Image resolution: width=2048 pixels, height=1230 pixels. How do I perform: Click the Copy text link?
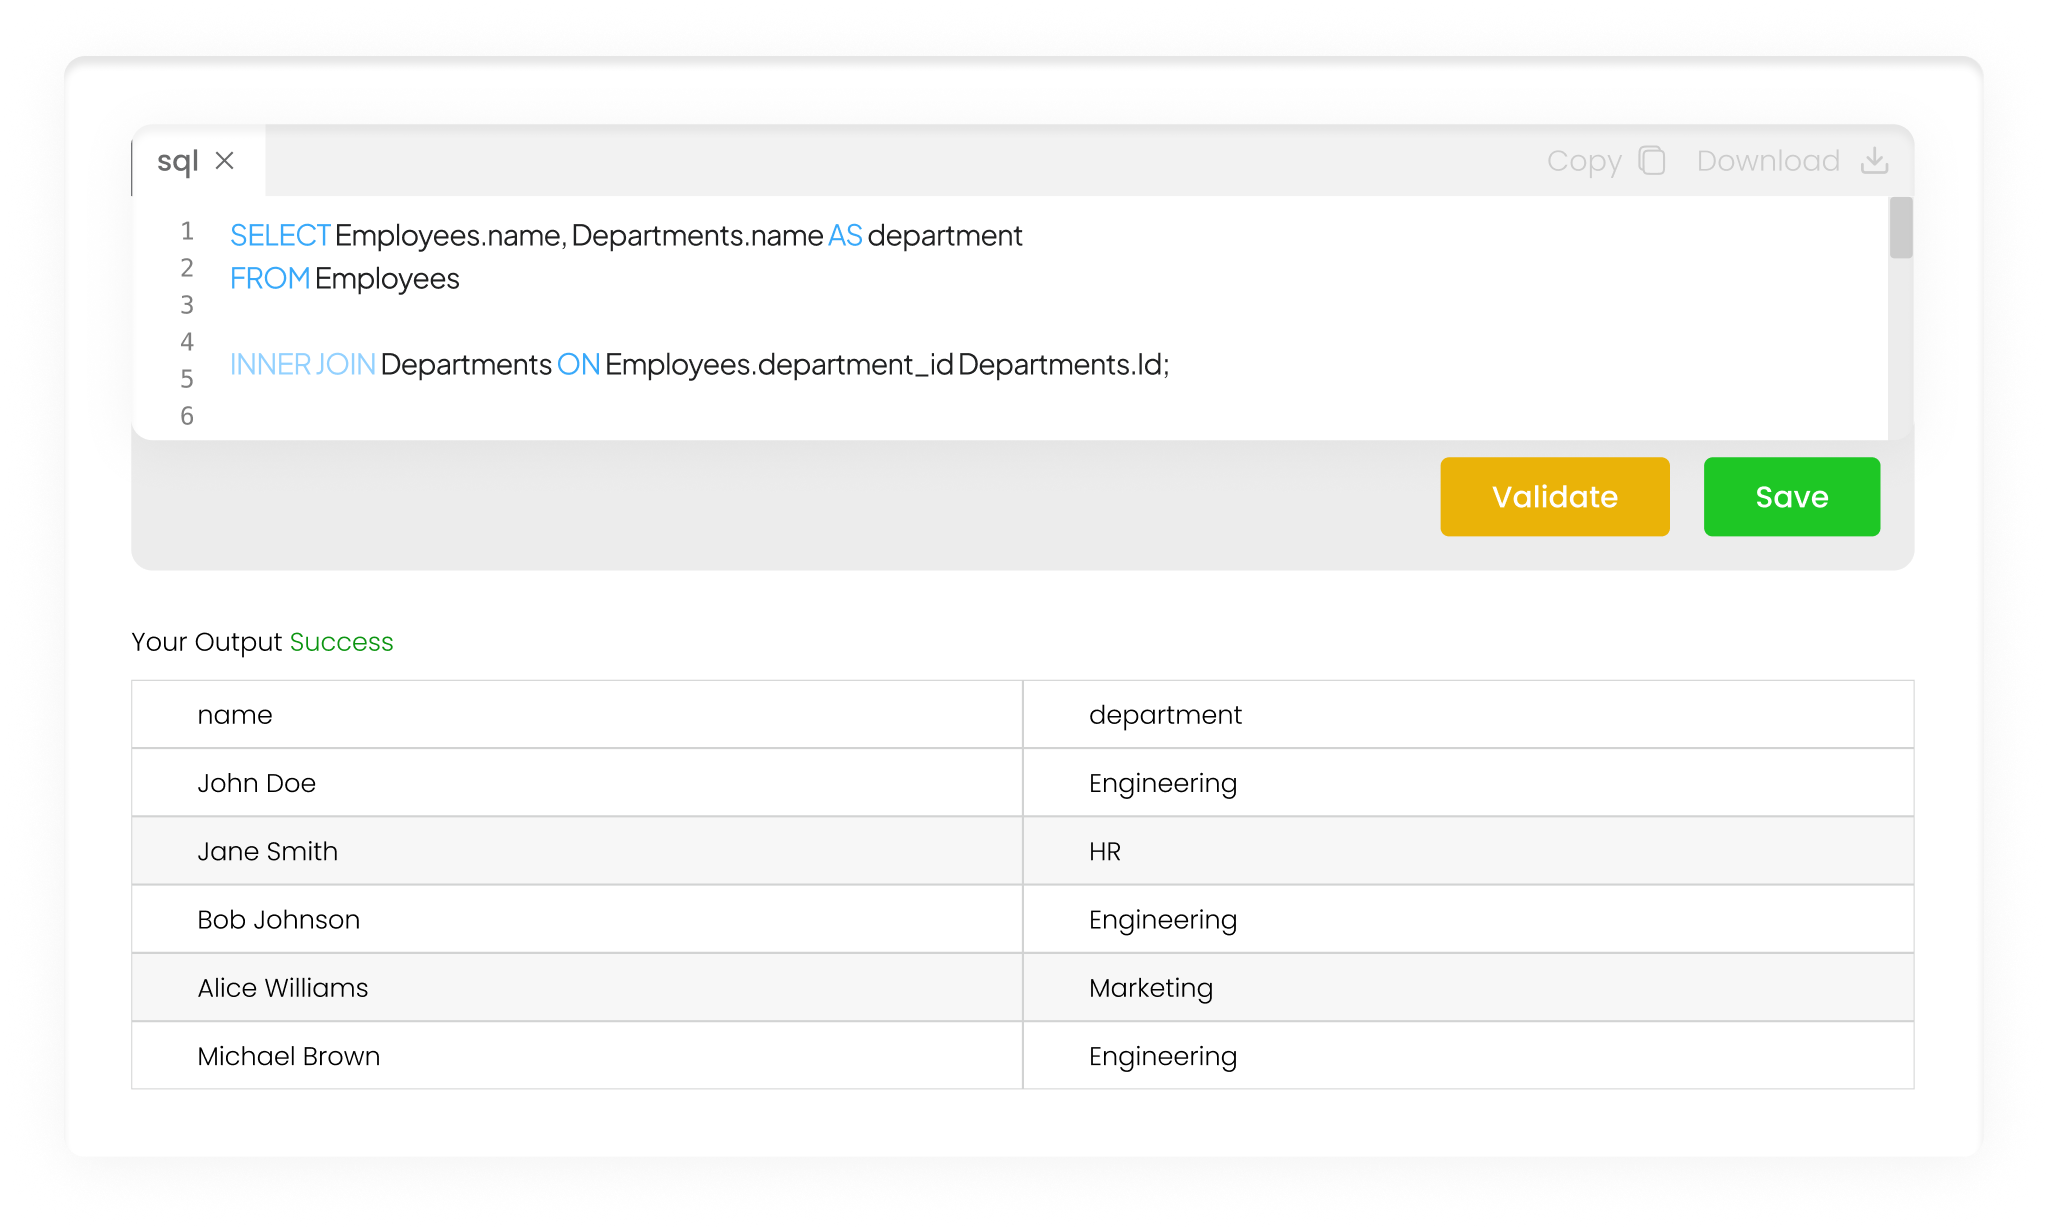click(x=1584, y=161)
